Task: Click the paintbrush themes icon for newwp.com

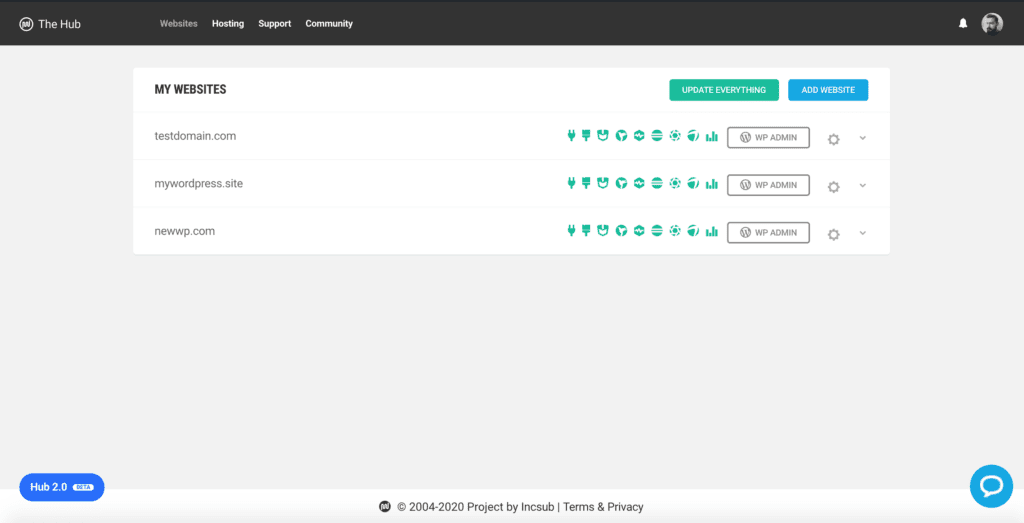Action: [586, 230]
